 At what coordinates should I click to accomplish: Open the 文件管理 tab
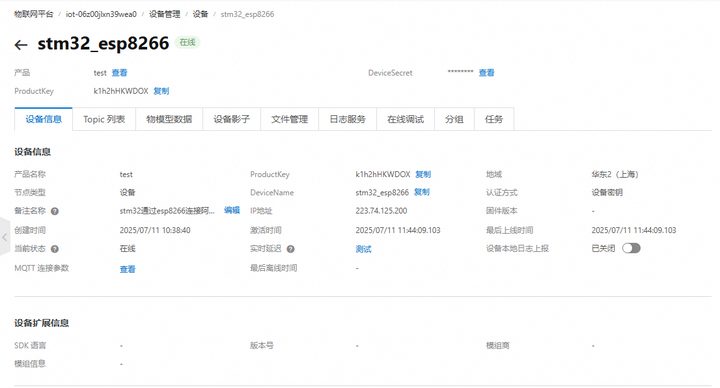[x=290, y=119]
